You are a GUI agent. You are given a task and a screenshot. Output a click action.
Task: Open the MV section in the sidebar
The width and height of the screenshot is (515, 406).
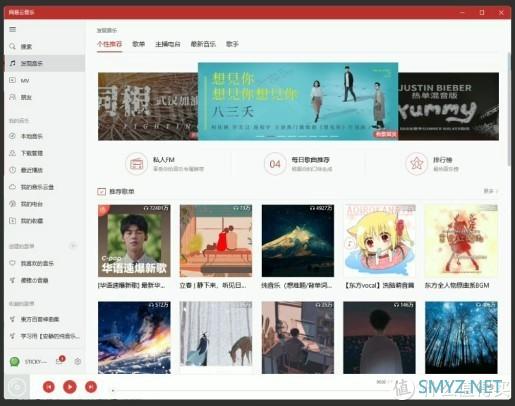[x=44, y=80]
